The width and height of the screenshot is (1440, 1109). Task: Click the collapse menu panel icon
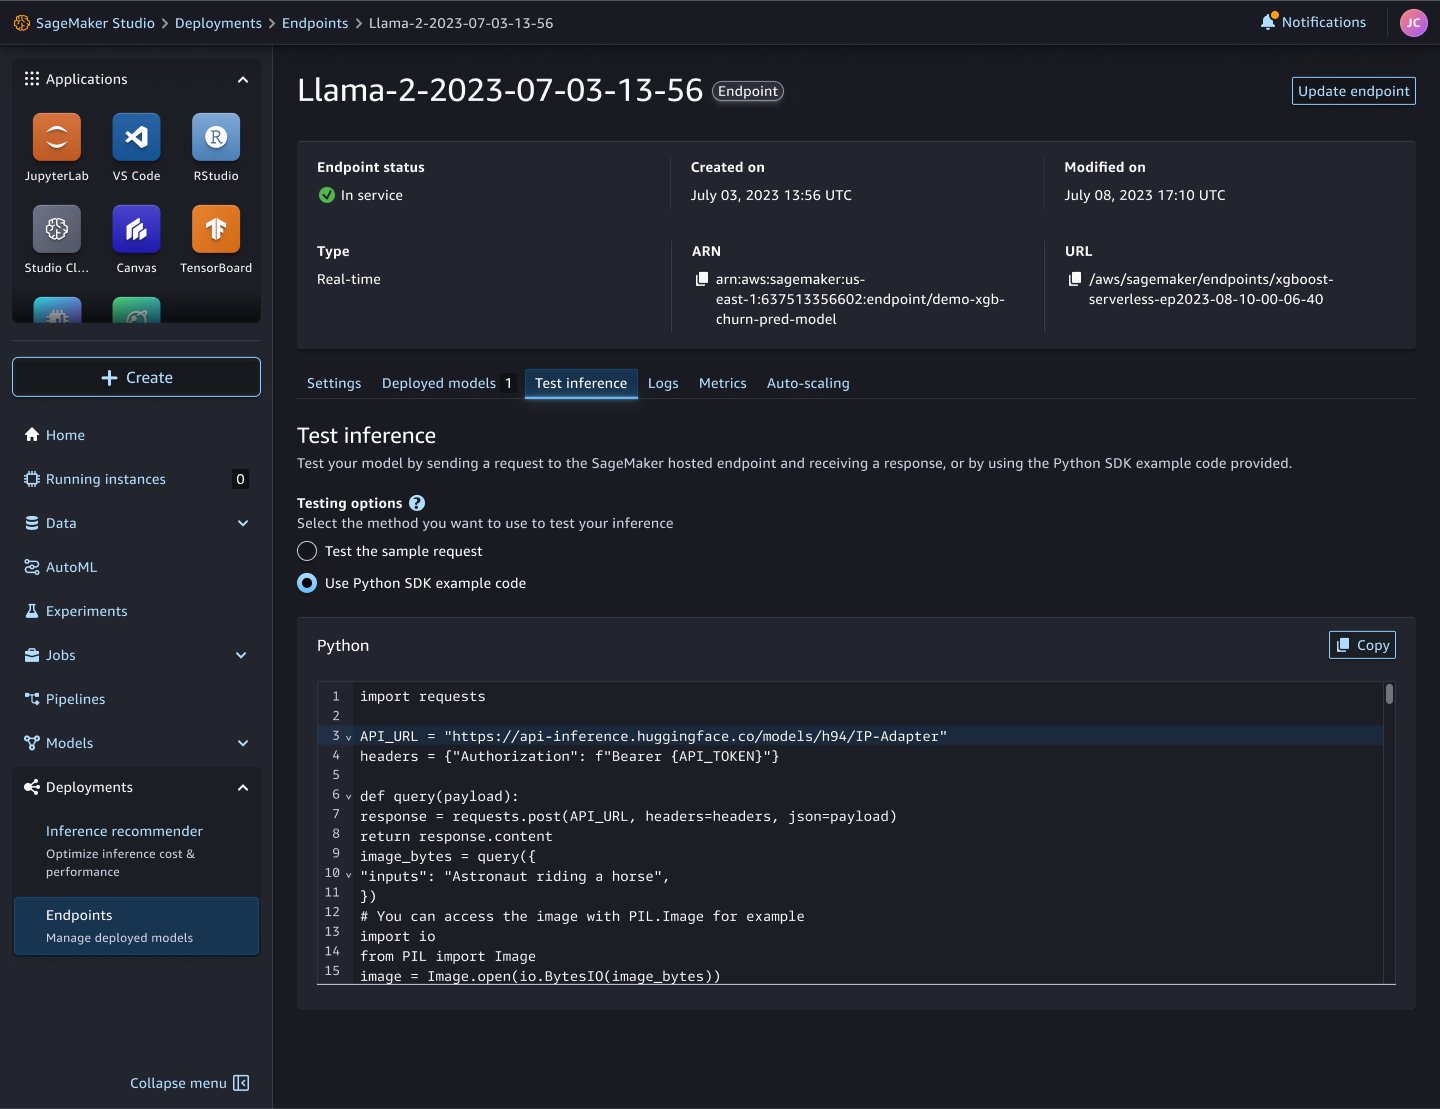[241, 1083]
